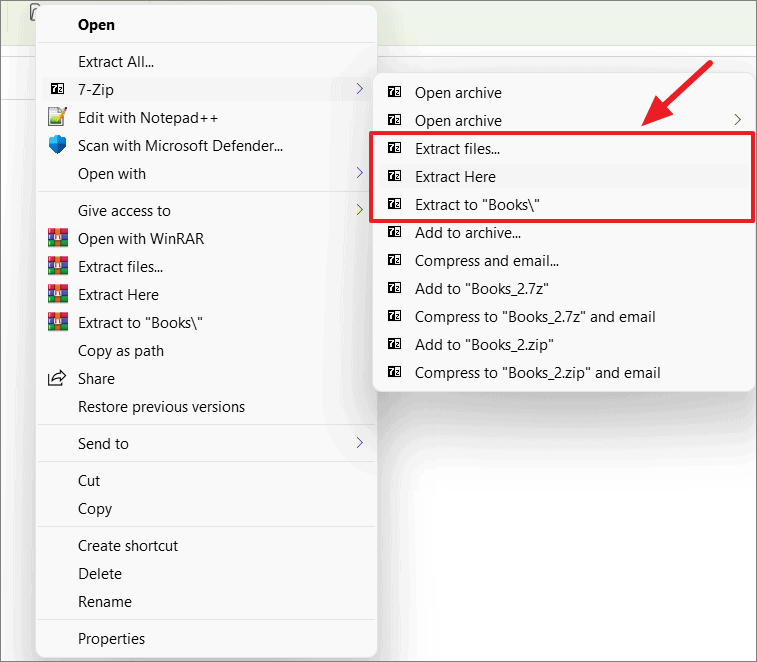Select the Send to entry
Viewport: 757px width, 662px height.
207,443
